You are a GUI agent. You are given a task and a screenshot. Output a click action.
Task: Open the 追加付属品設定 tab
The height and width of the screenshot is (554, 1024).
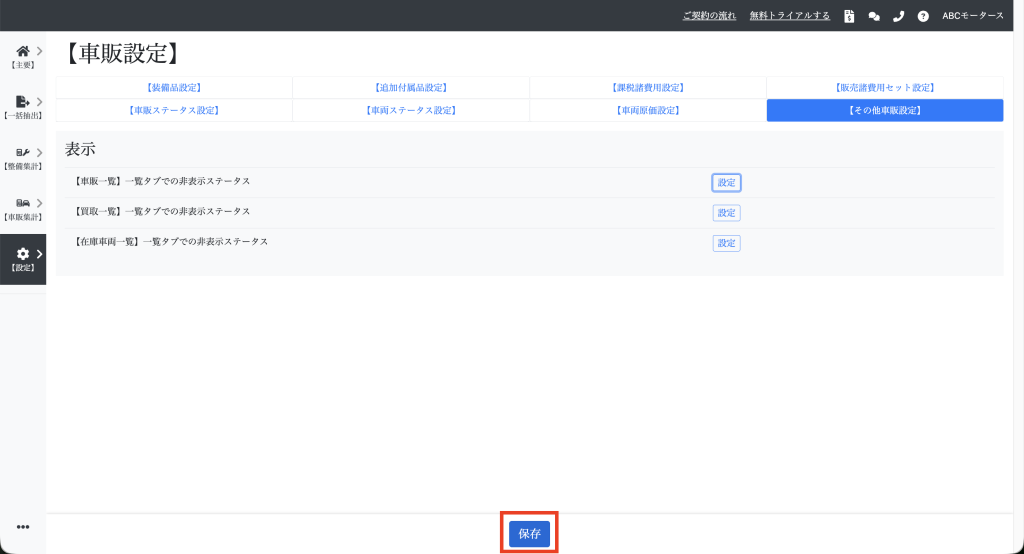tap(411, 88)
